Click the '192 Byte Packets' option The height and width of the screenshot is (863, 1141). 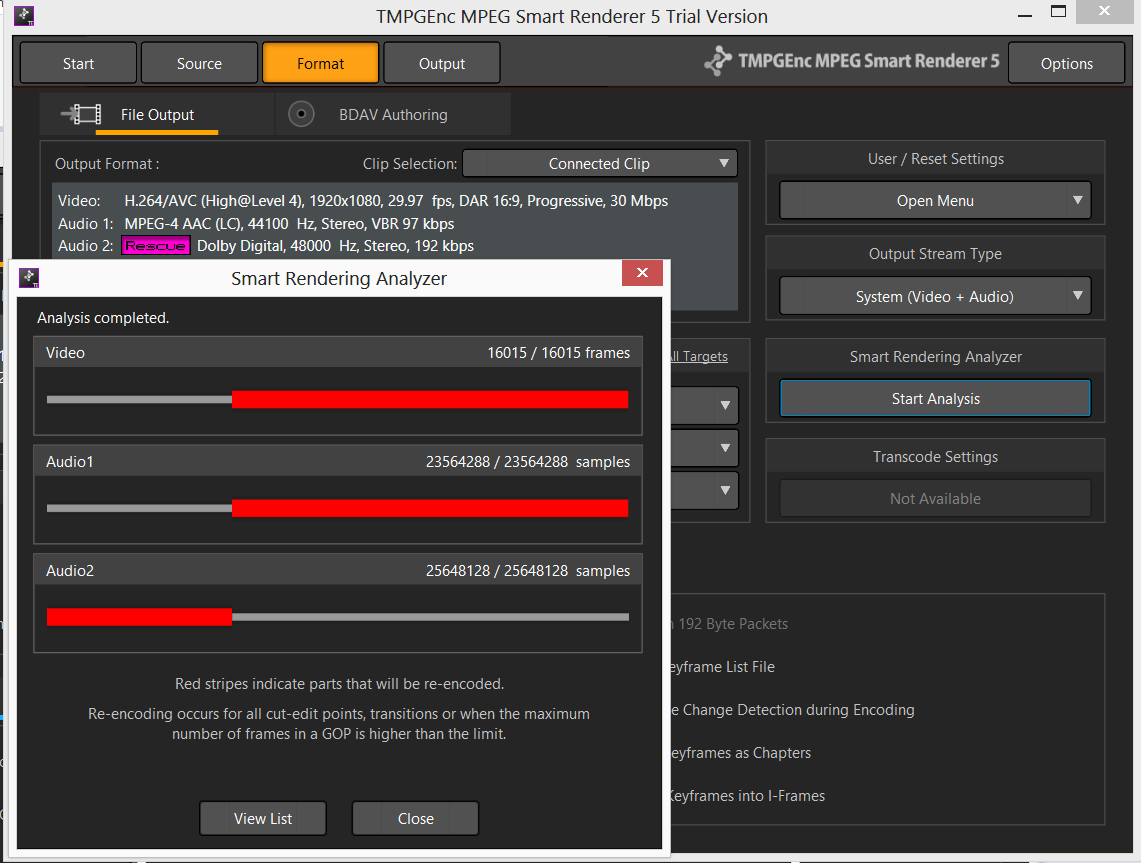point(729,624)
